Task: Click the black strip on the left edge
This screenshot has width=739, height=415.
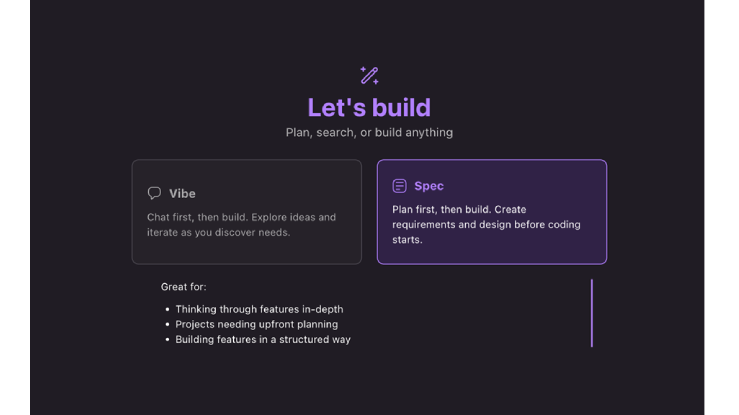Action: point(14,207)
